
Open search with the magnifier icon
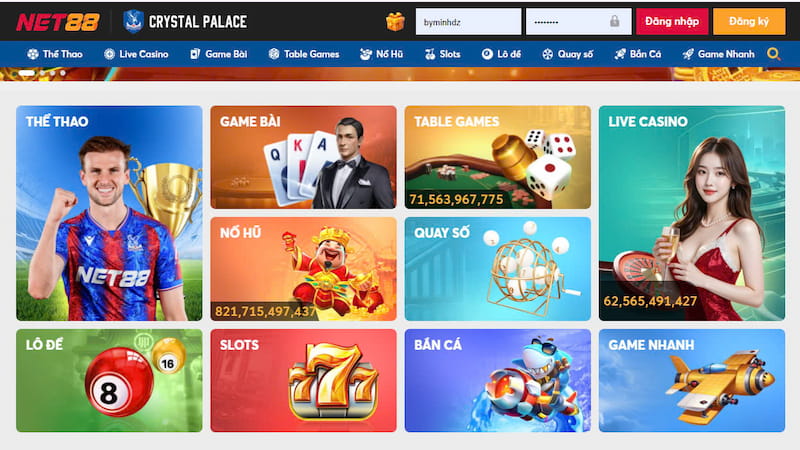pyautogui.click(x=773, y=54)
